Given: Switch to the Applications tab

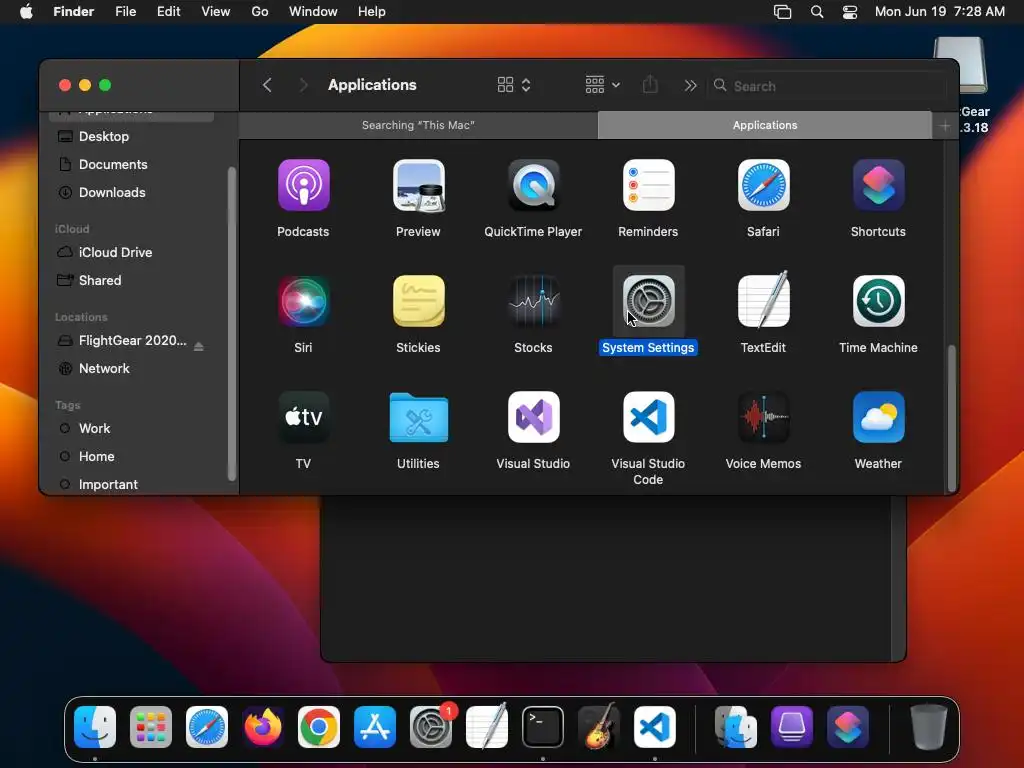Looking at the screenshot, I should [x=765, y=125].
